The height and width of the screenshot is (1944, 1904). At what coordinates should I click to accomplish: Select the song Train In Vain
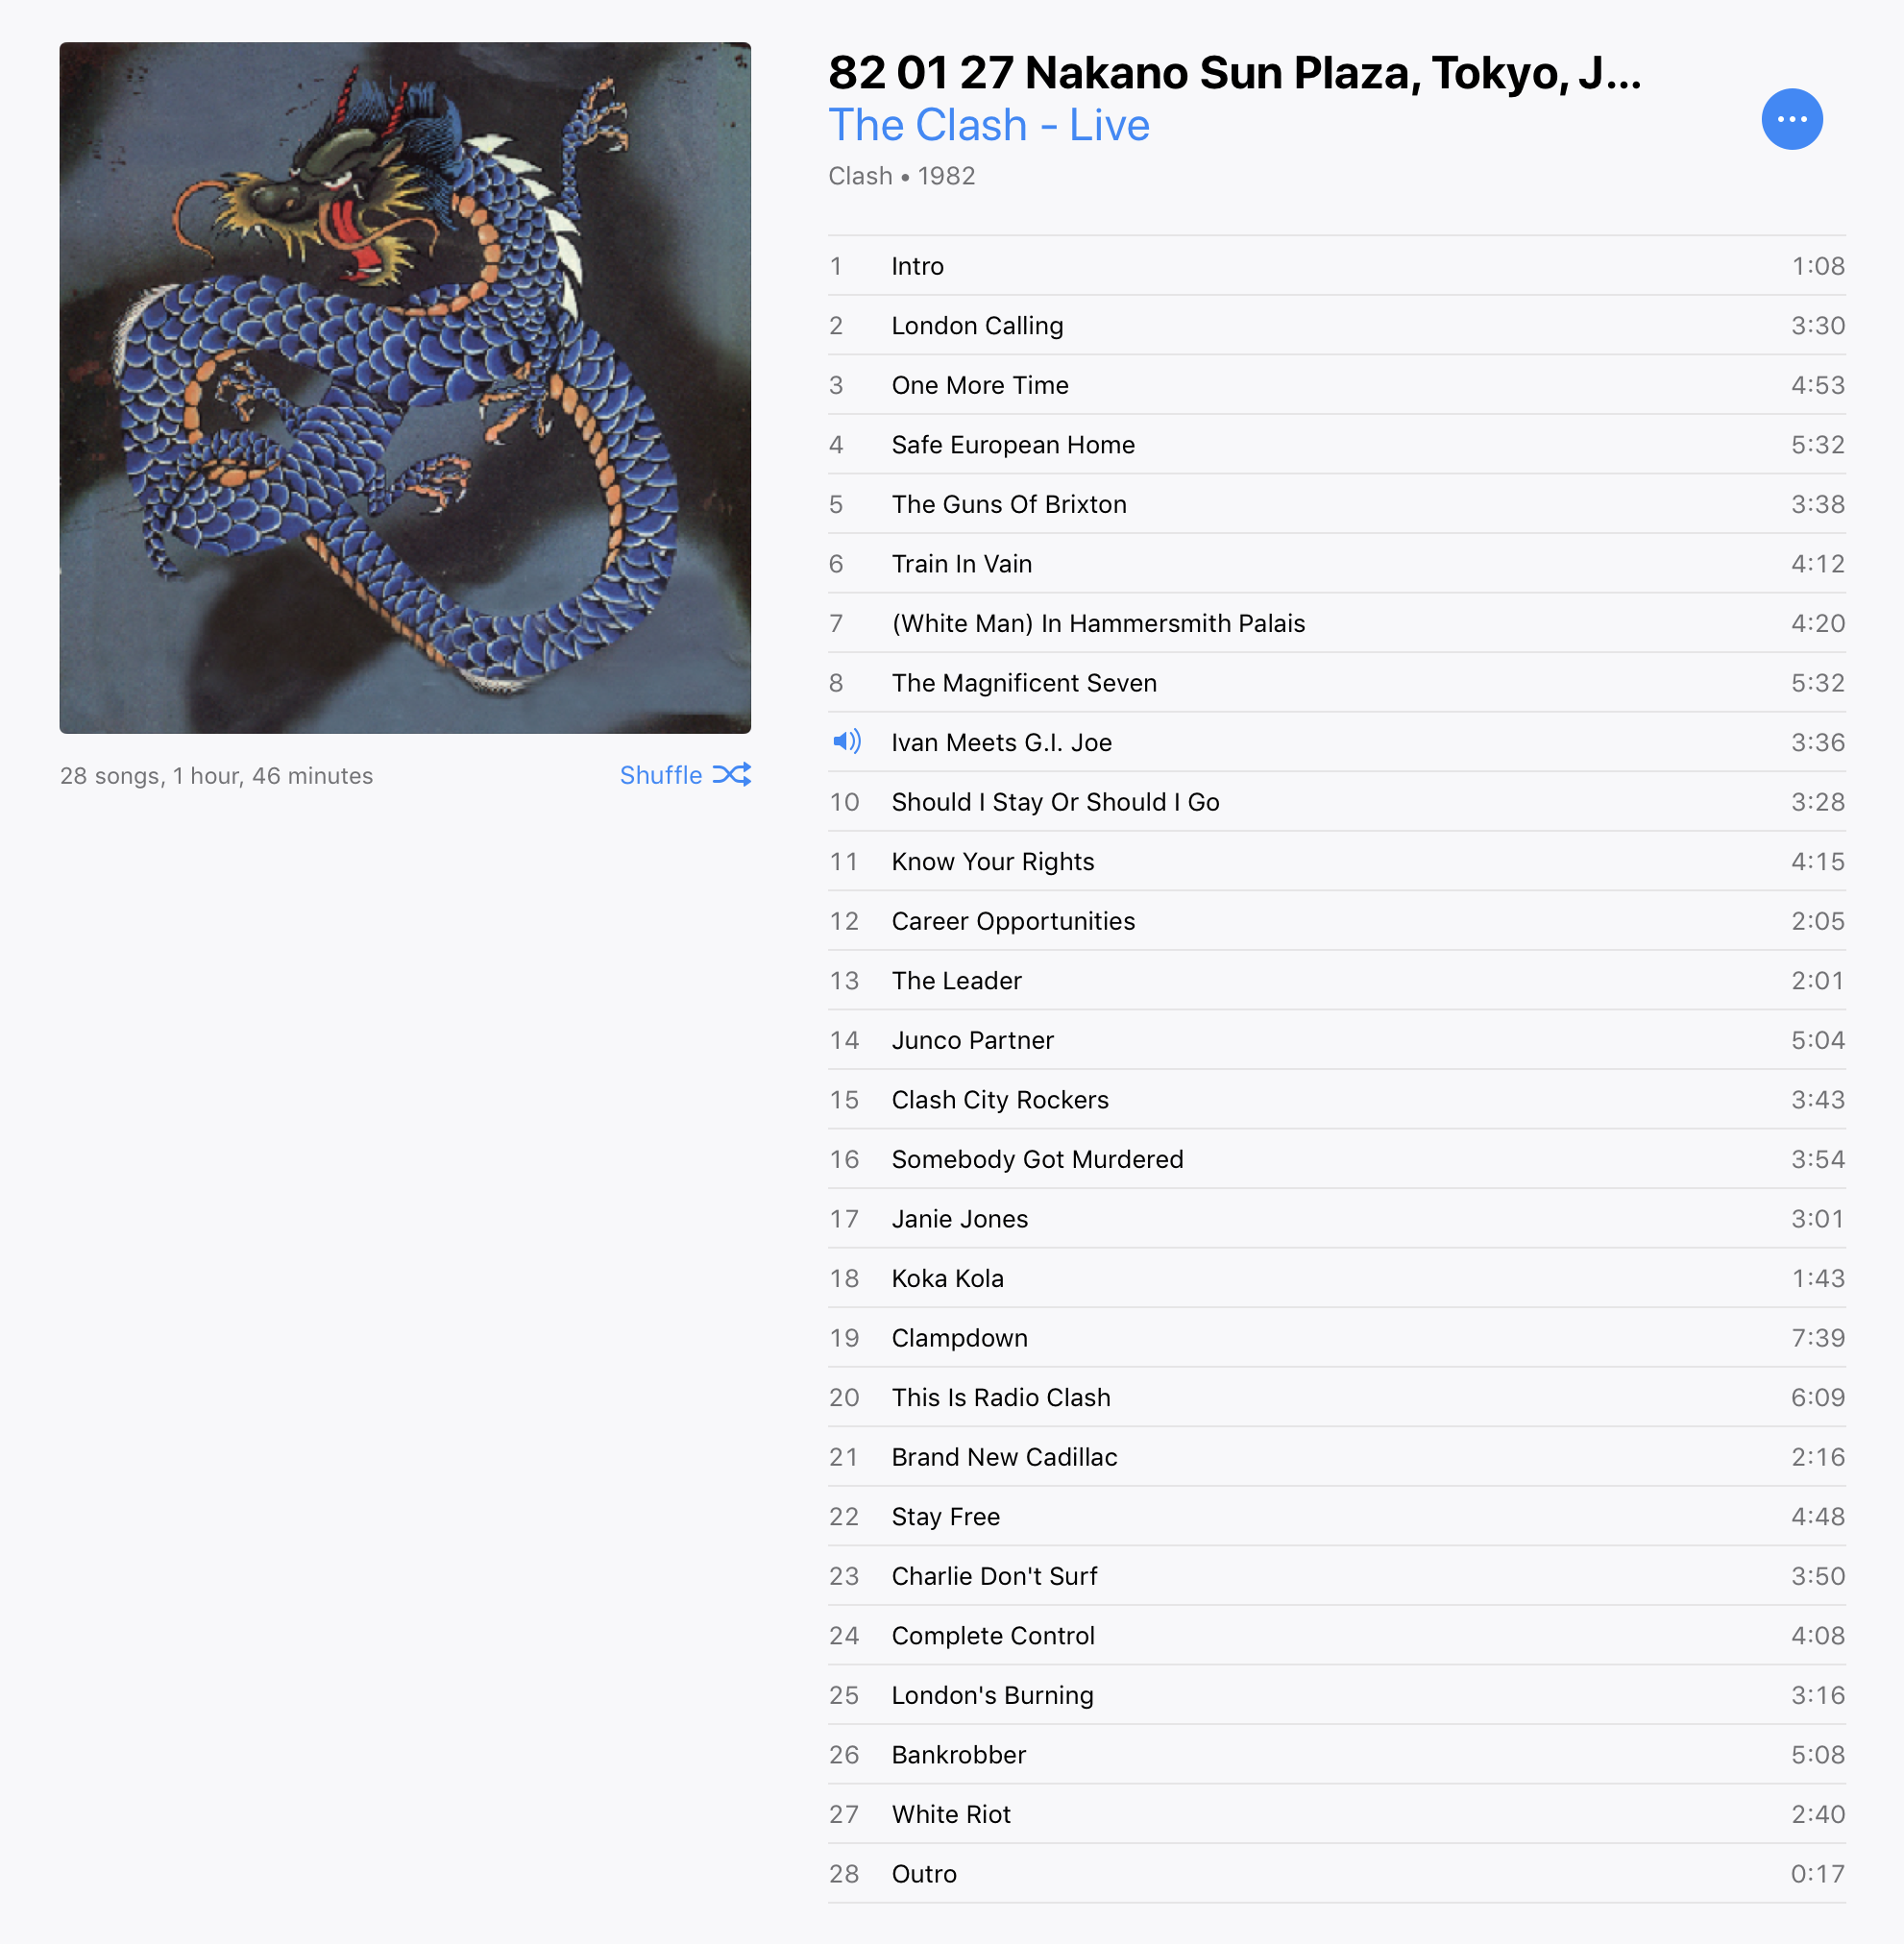click(x=1336, y=563)
